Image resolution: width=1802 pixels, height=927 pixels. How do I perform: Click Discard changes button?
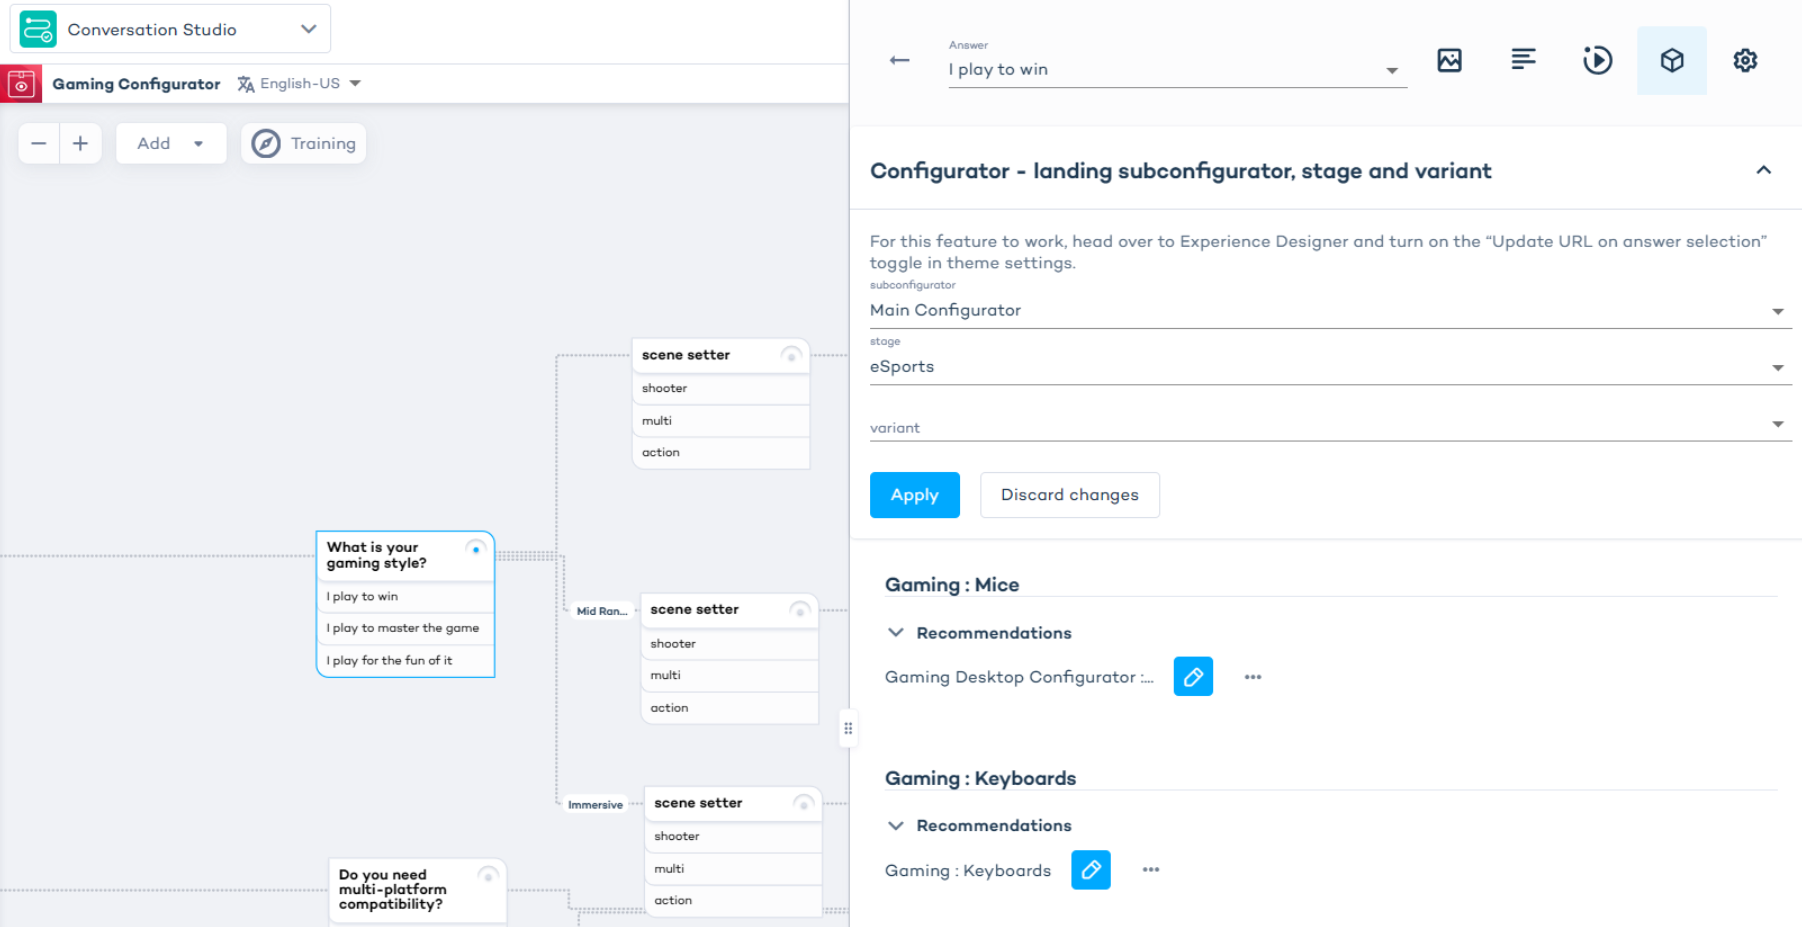coord(1070,495)
